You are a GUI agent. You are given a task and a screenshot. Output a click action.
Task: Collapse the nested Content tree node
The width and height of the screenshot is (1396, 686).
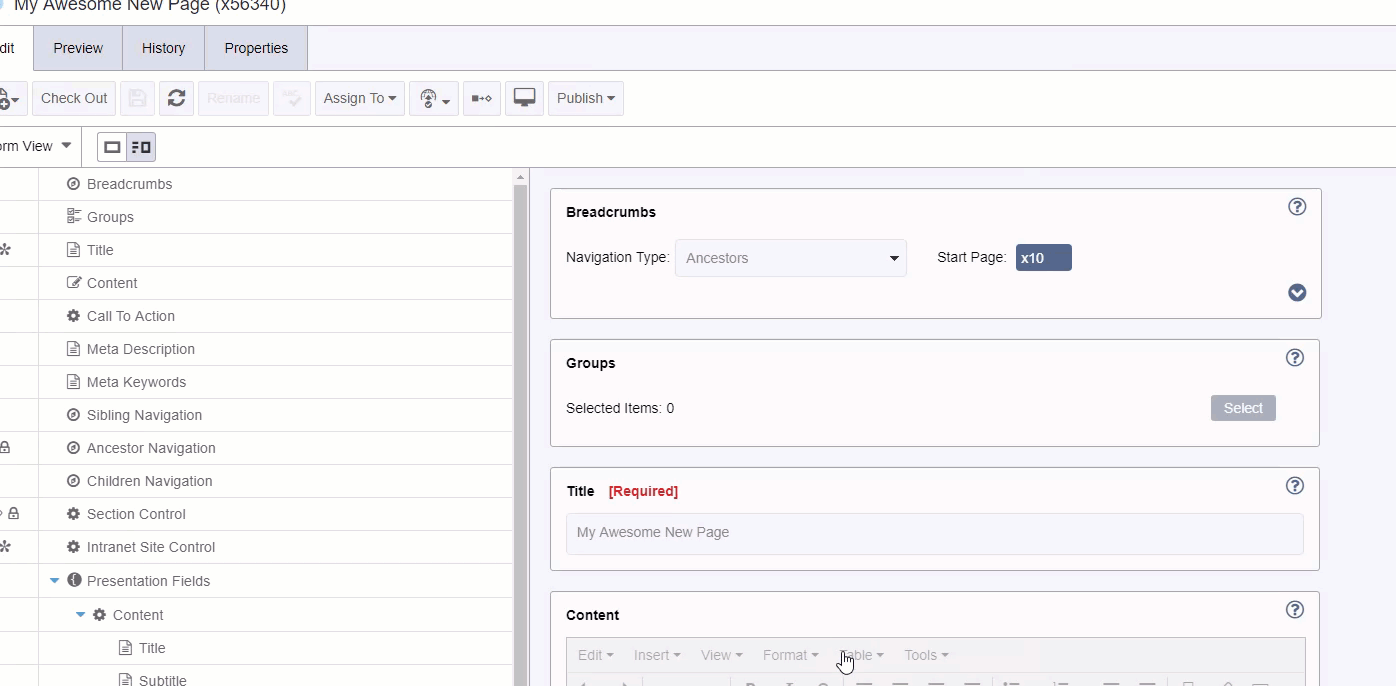tap(81, 615)
